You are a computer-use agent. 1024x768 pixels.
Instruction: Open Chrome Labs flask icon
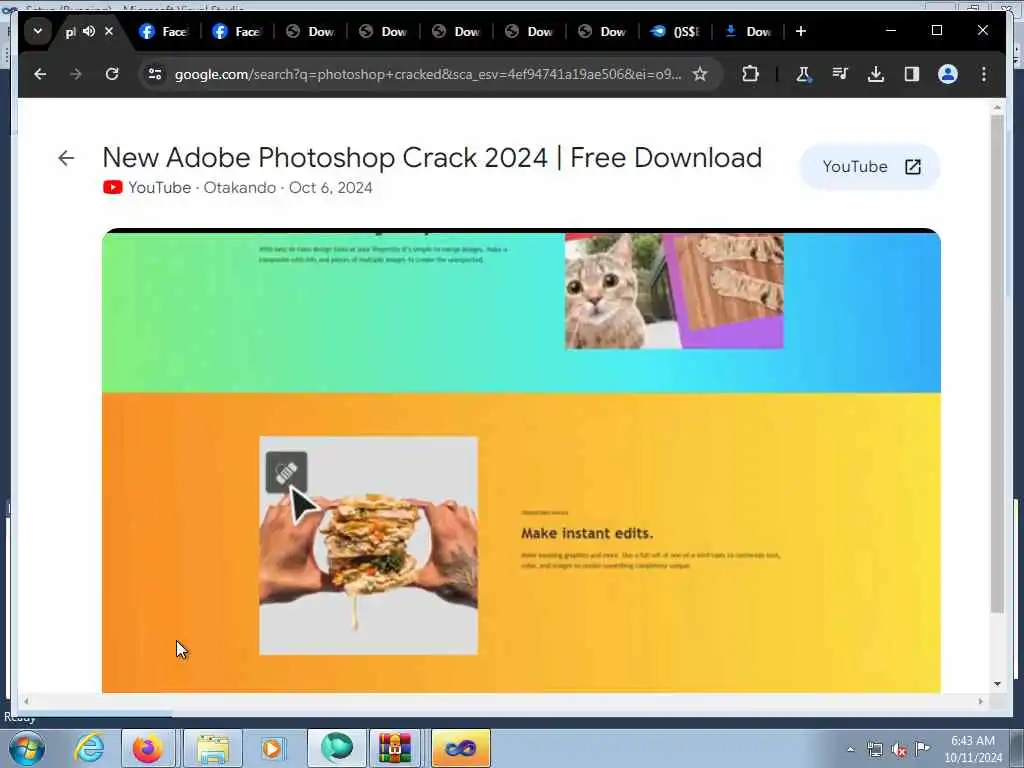tap(803, 74)
